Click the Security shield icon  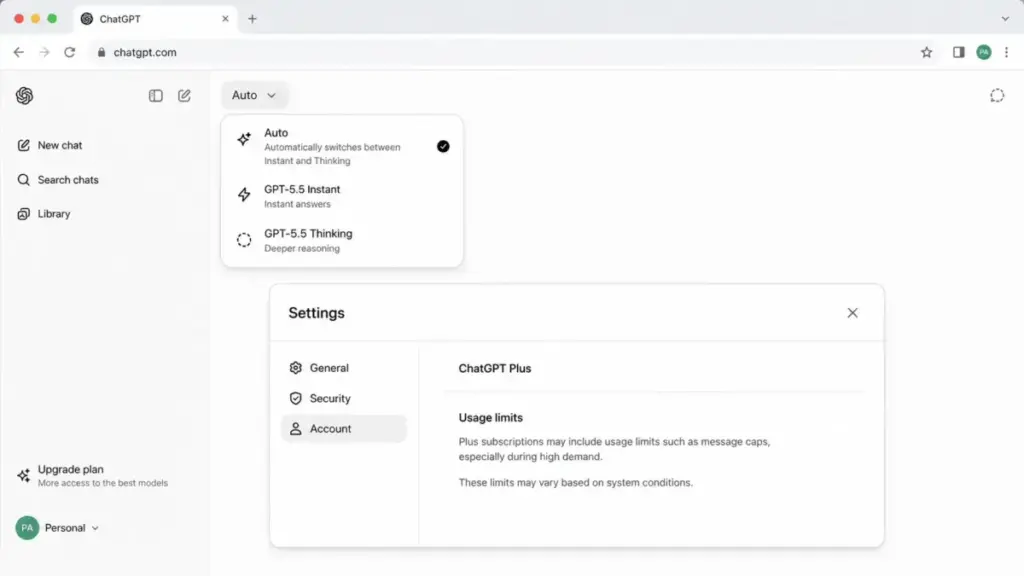[x=295, y=398]
